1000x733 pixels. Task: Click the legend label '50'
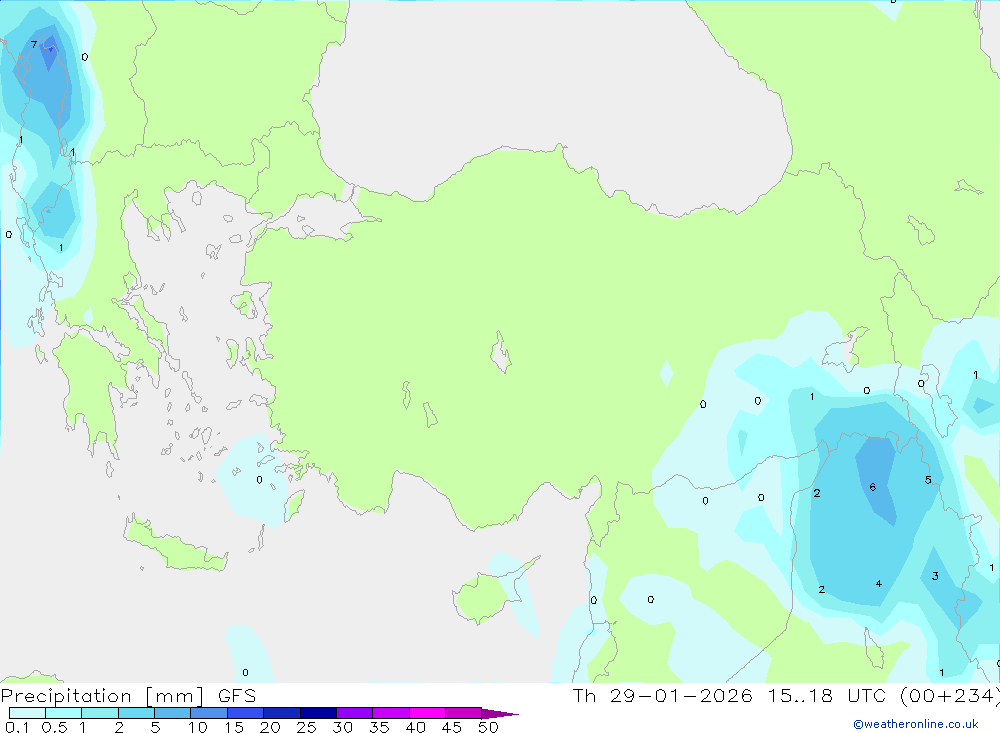(488, 727)
